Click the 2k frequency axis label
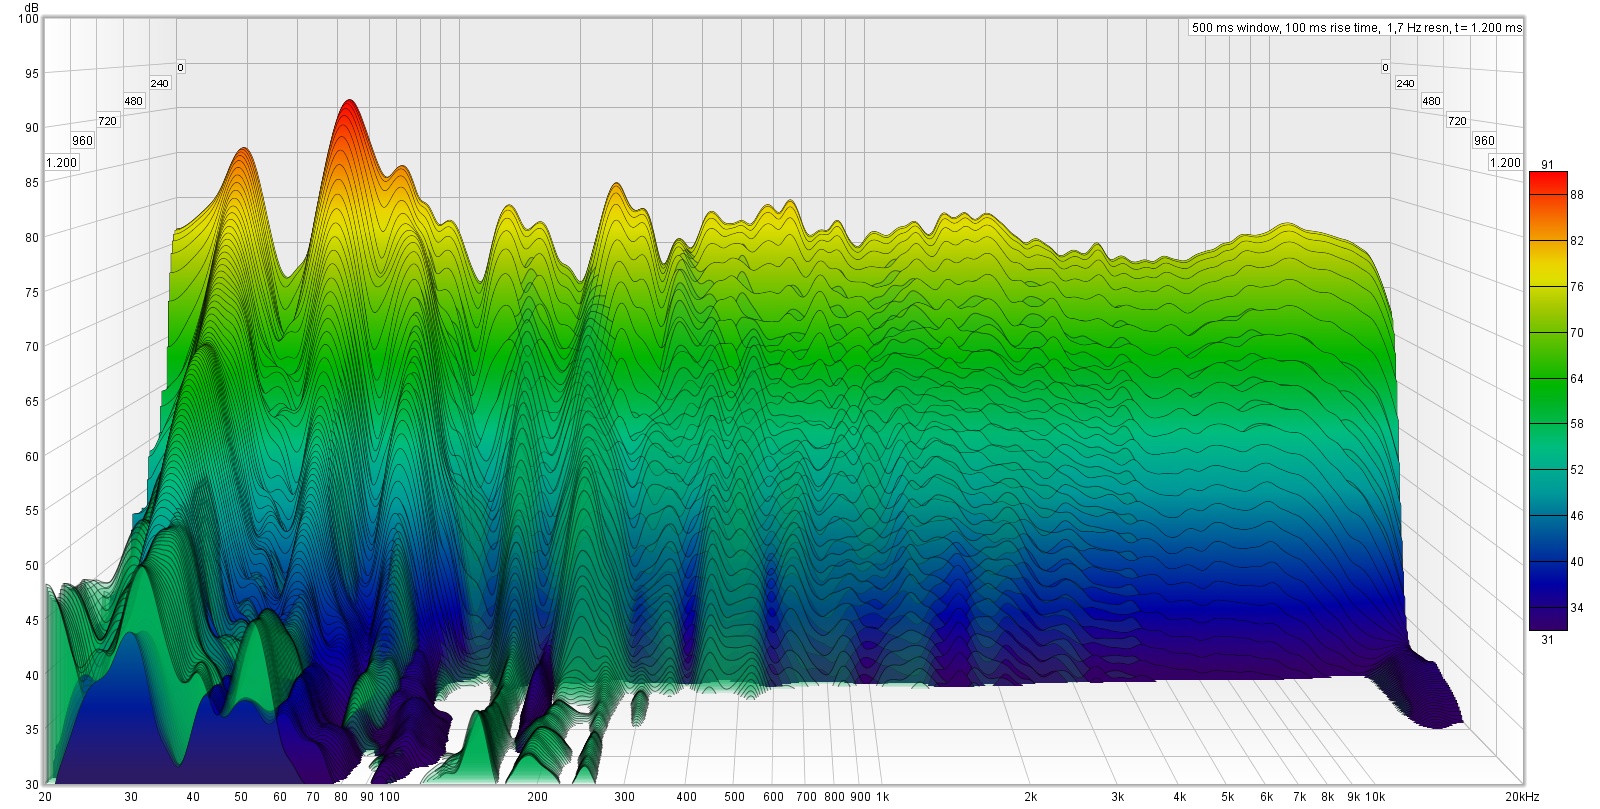The height and width of the screenshot is (809, 1600). pos(1030,797)
